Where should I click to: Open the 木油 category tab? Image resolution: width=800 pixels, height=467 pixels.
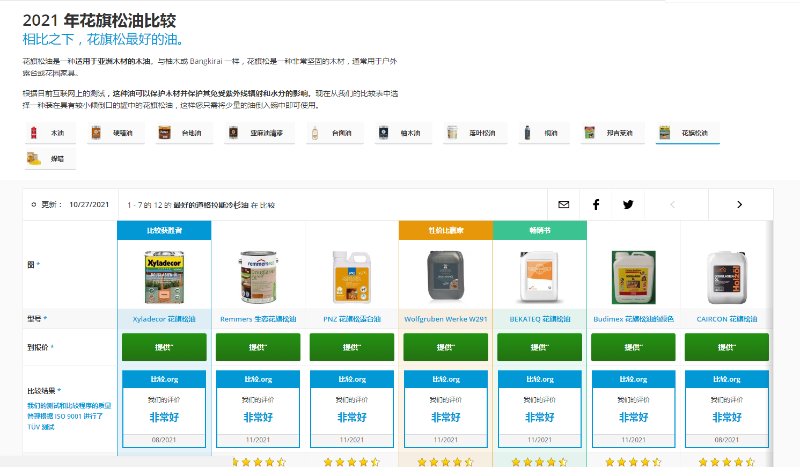tap(49, 132)
